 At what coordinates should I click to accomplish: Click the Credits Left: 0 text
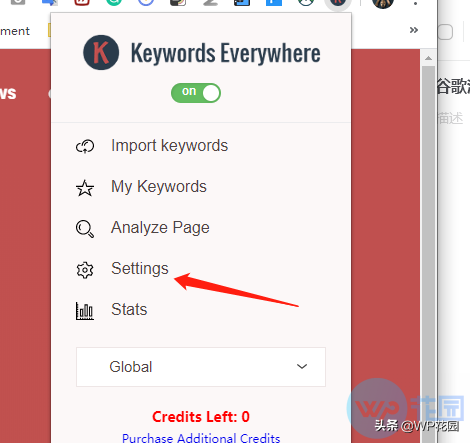201,417
